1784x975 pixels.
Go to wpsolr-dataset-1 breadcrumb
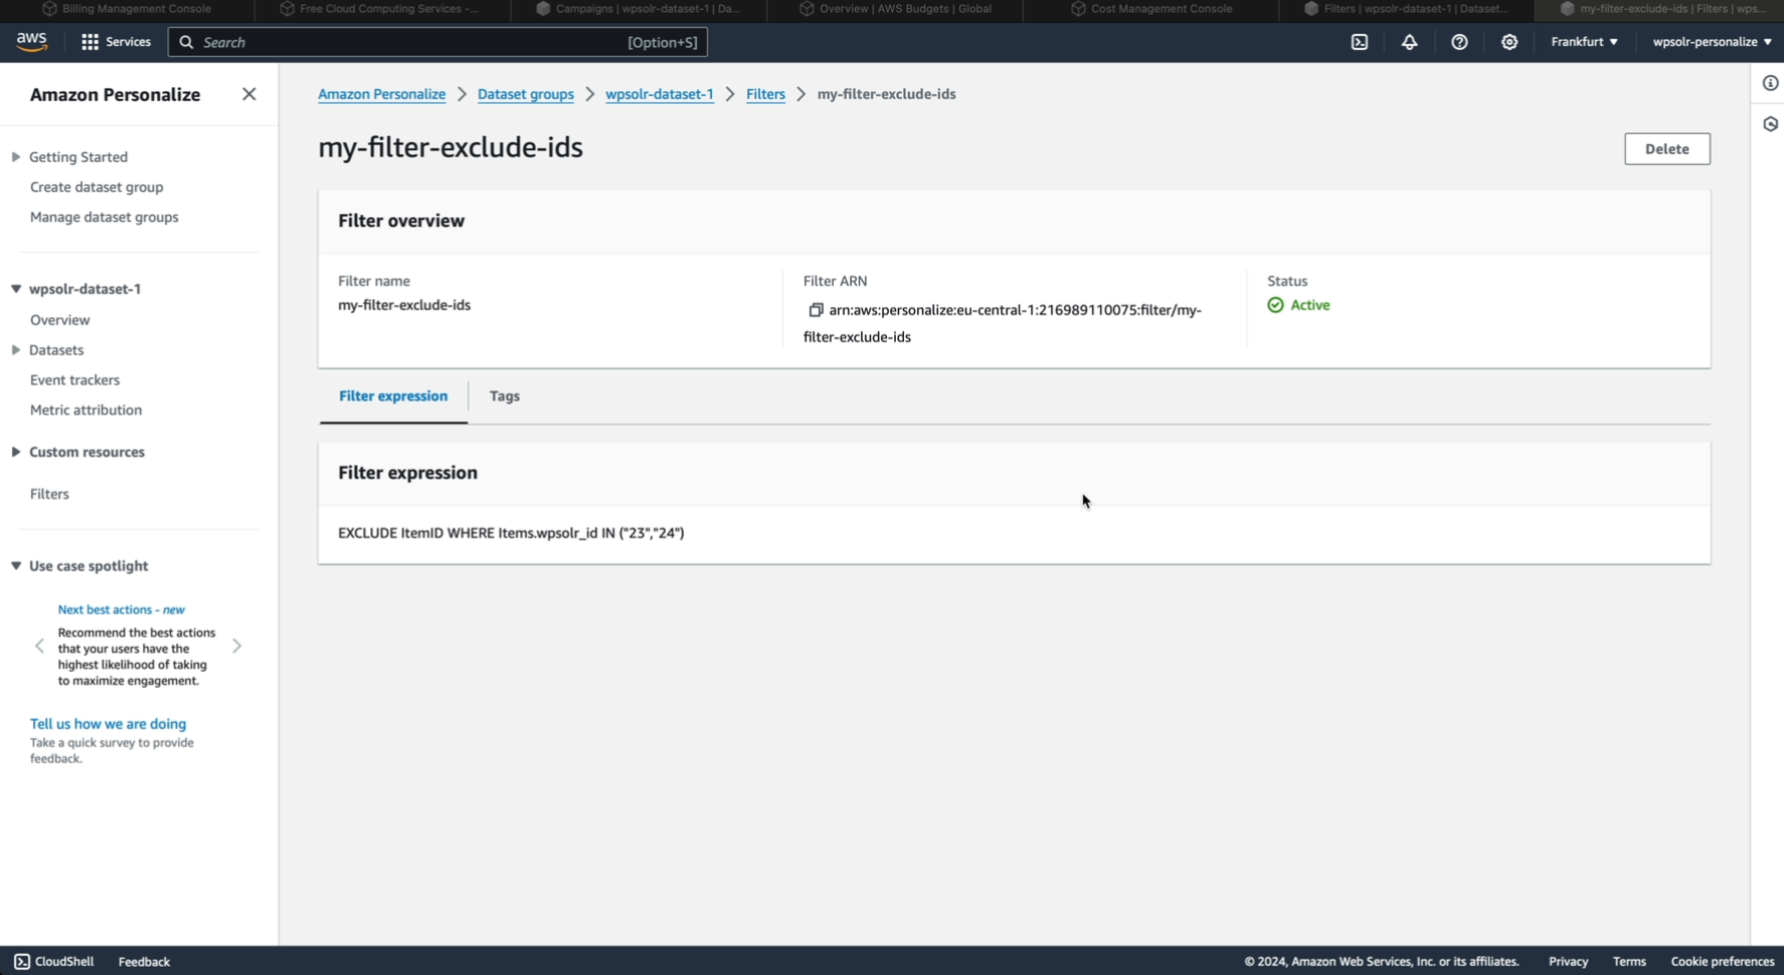660,94
